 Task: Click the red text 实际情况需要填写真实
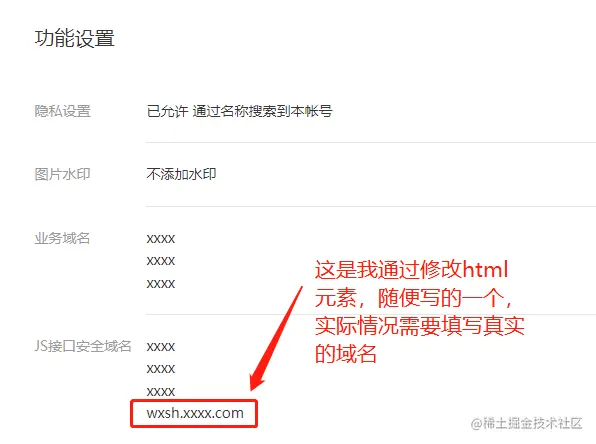(420, 326)
